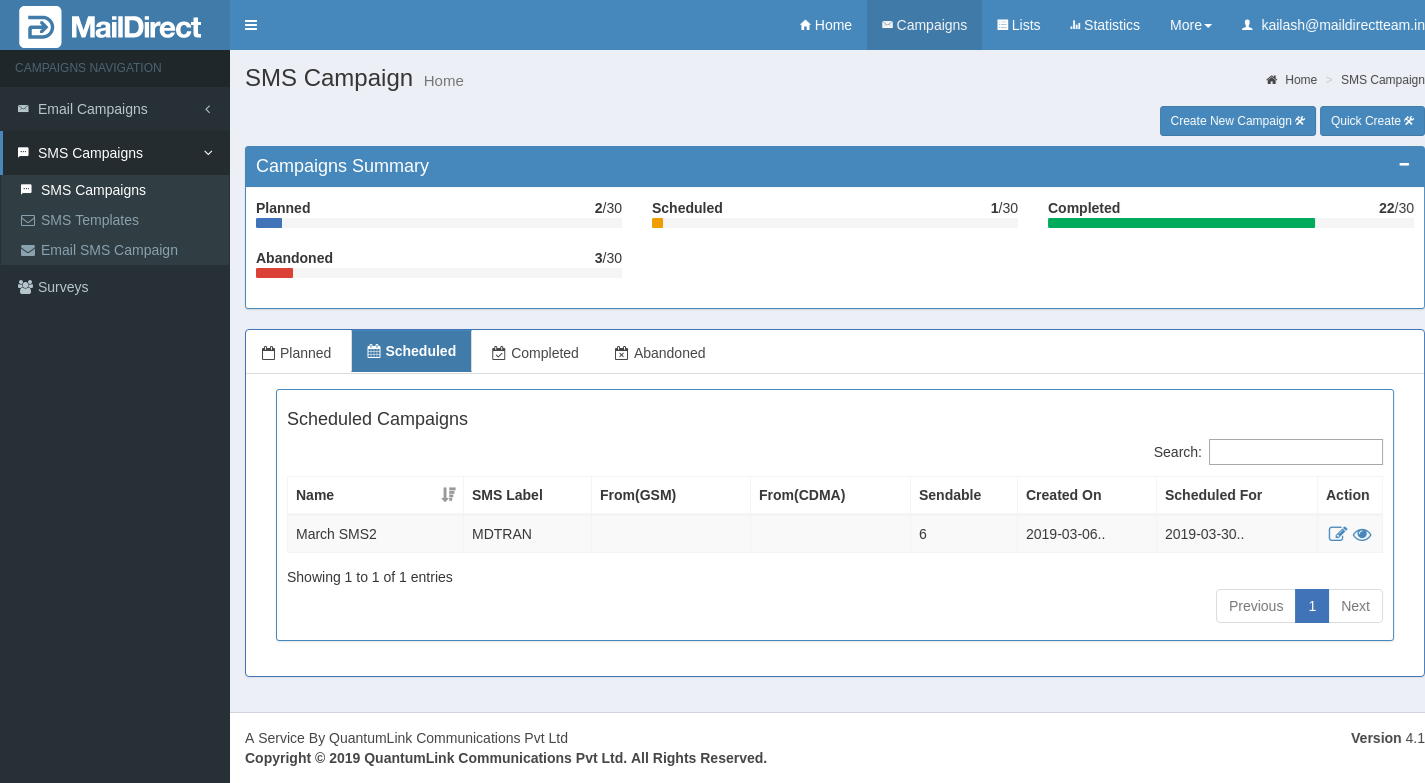Click Create New Campaign button
The height and width of the screenshot is (783, 1425).
coord(1237,121)
